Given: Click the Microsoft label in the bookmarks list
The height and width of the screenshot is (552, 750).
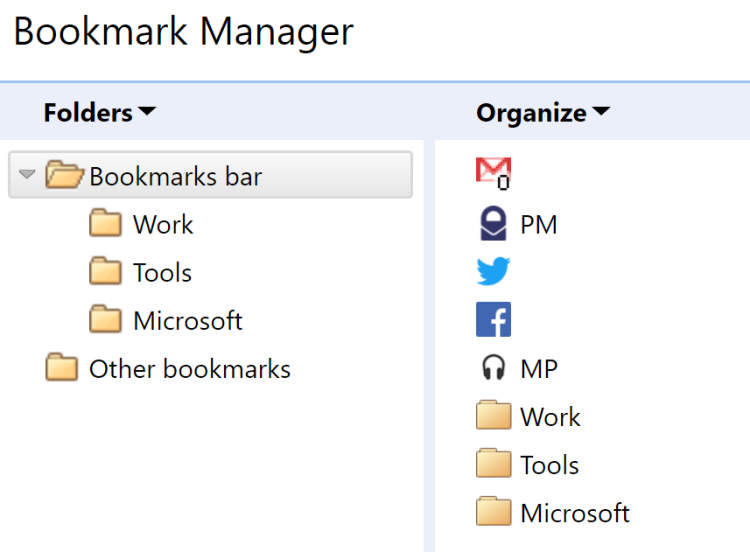Looking at the screenshot, I should (x=575, y=513).
